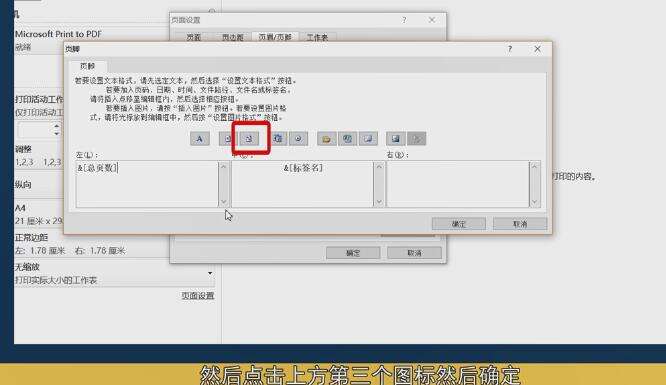Insert file name with the Excel-file icon

(347, 139)
